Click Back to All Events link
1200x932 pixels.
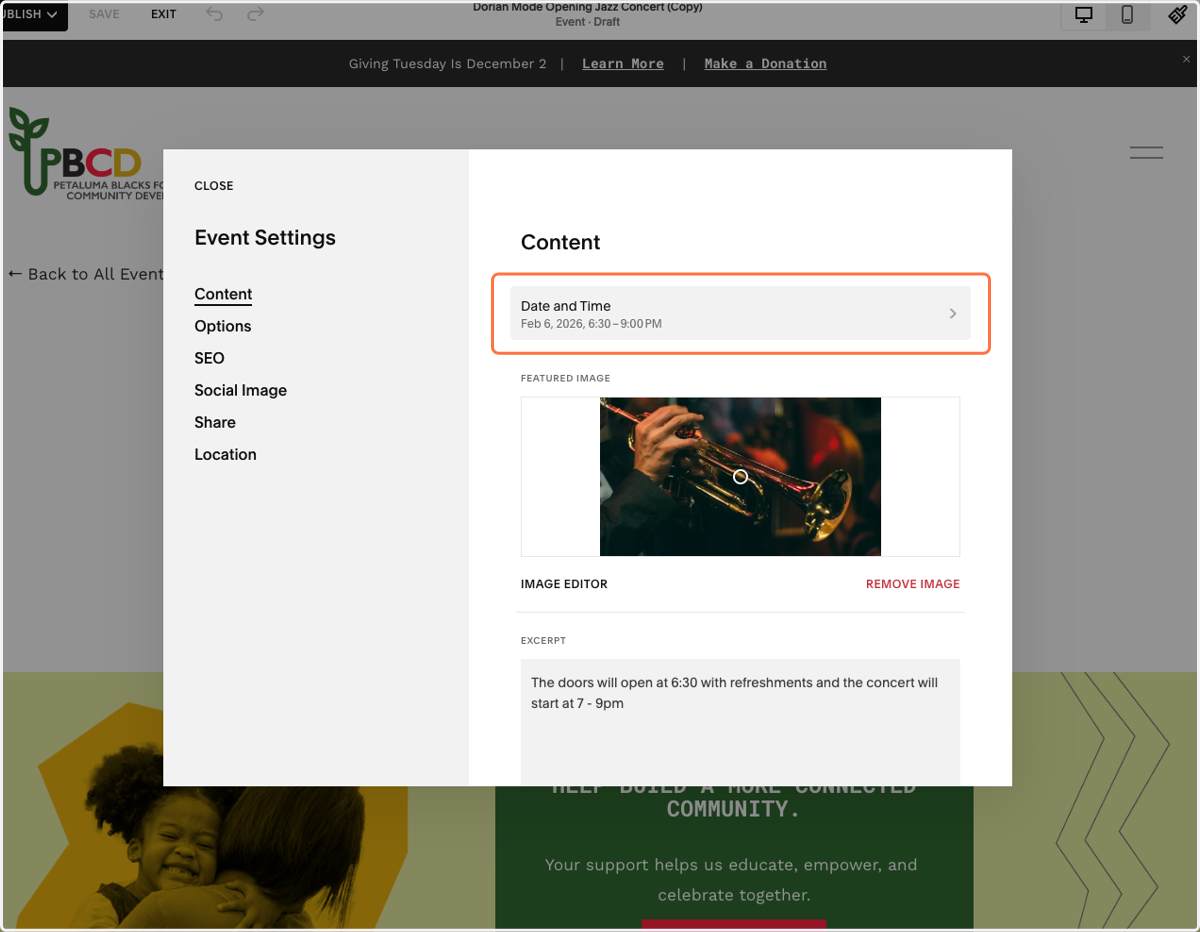tap(86, 274)
